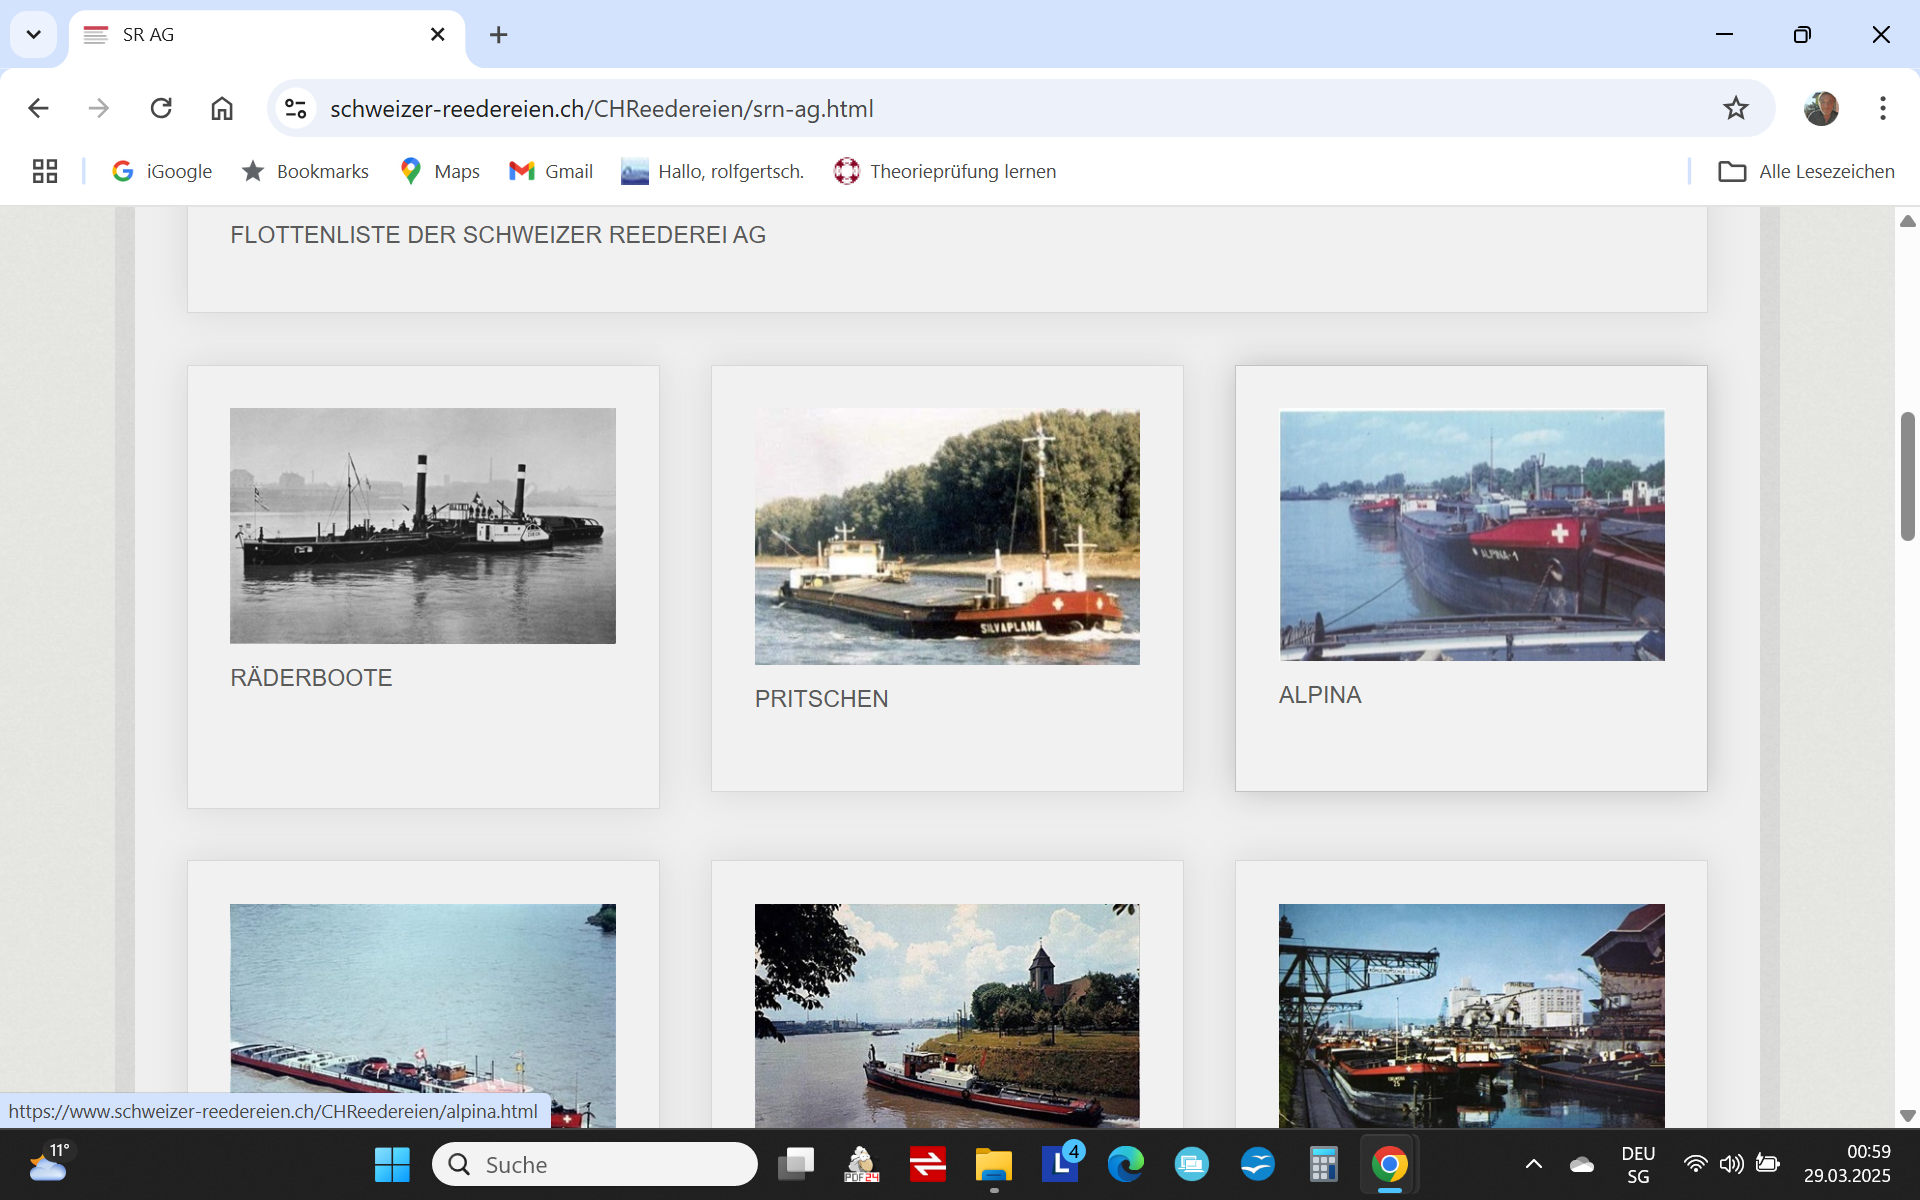Go back to previous page

[38, 108]
